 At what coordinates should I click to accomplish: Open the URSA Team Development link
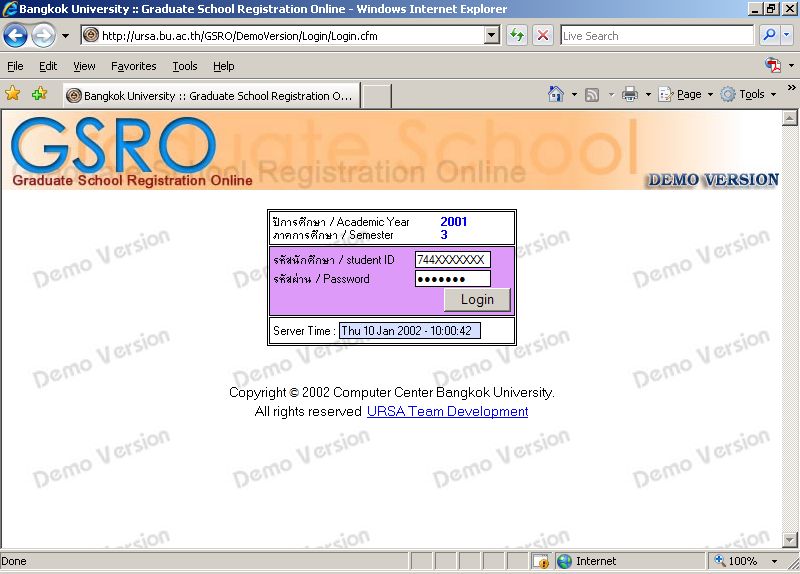[x=447, y=411]
